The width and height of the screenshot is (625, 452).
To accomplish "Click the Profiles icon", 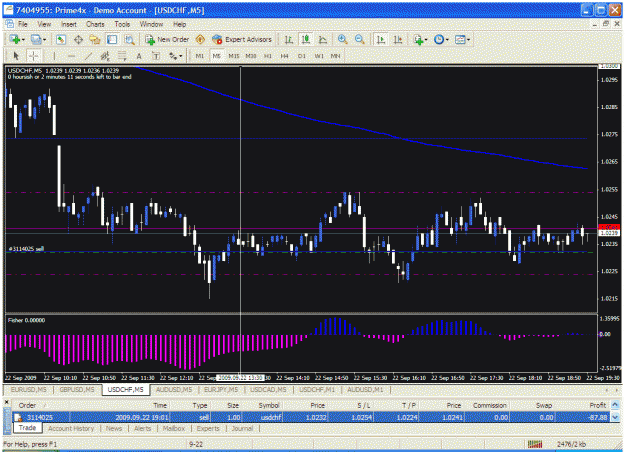I will [x=36, y=39].
